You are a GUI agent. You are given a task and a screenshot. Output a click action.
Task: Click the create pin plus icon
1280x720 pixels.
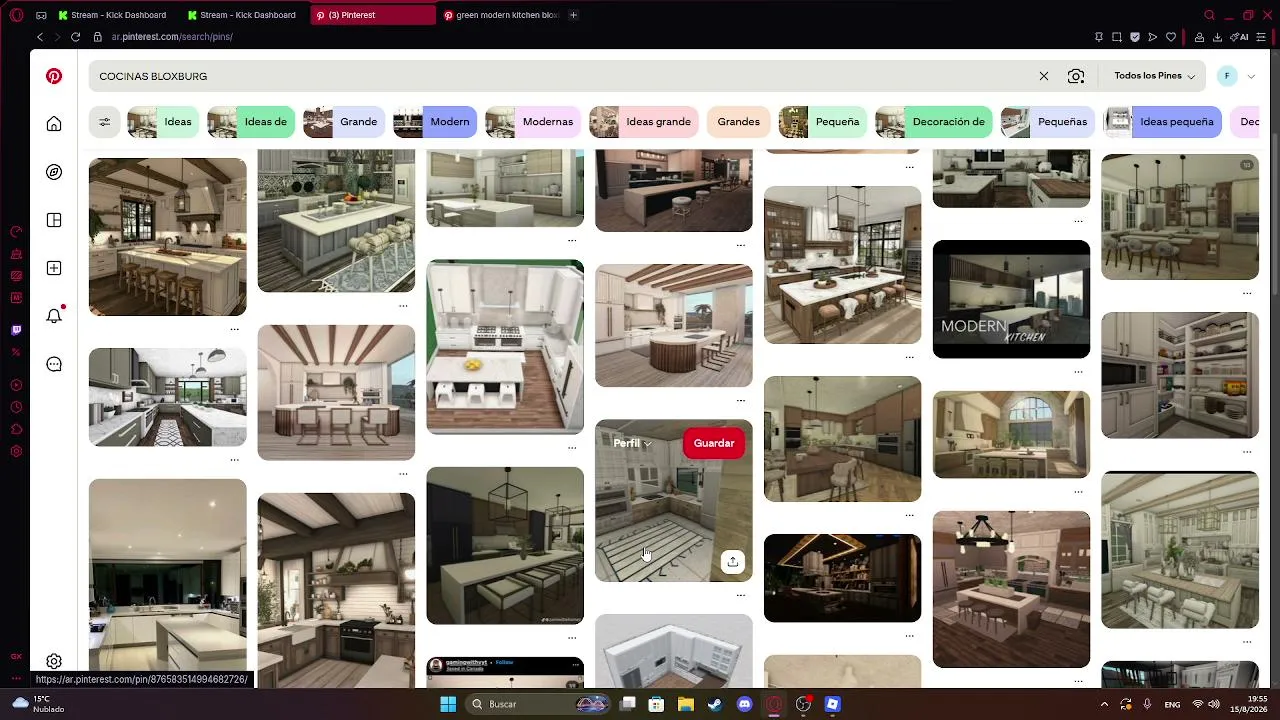(x=54, y=268)
